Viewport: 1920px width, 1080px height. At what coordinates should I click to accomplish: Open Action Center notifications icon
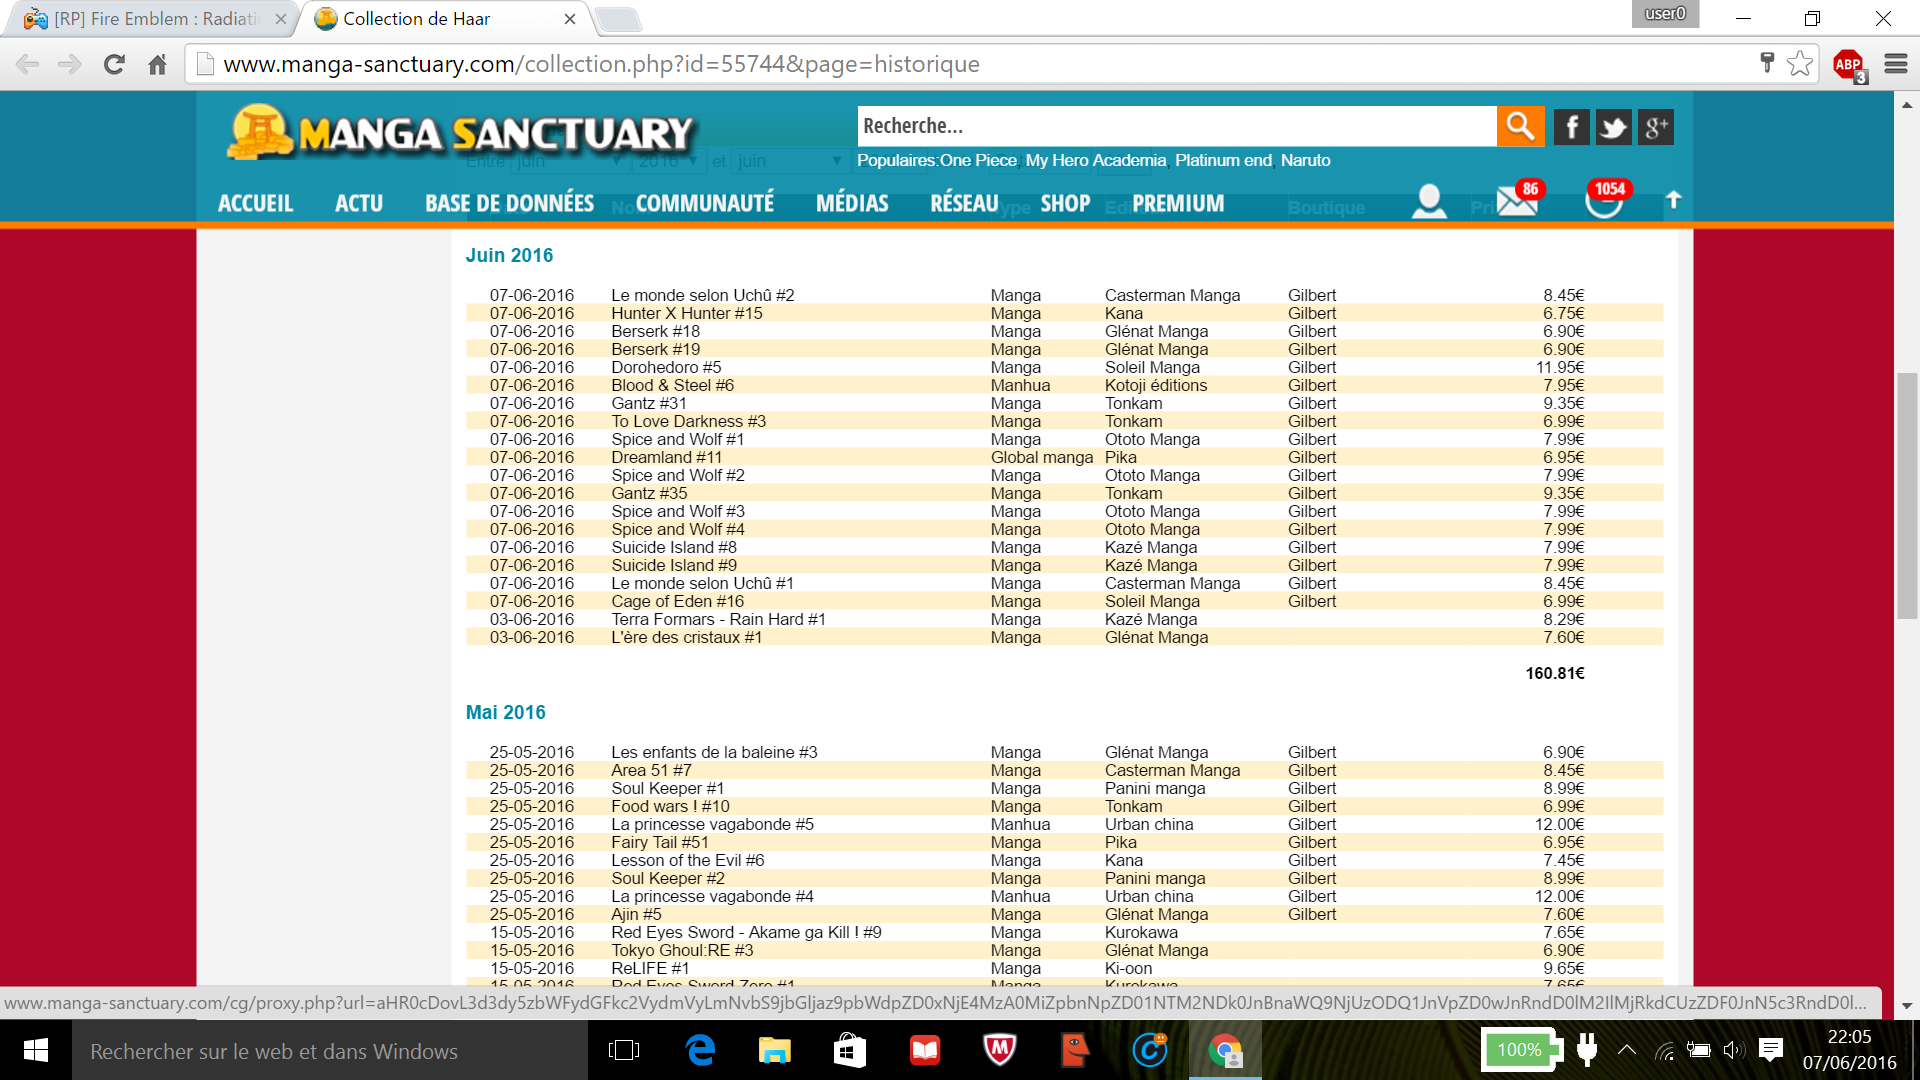(x=1771, y=1049)
